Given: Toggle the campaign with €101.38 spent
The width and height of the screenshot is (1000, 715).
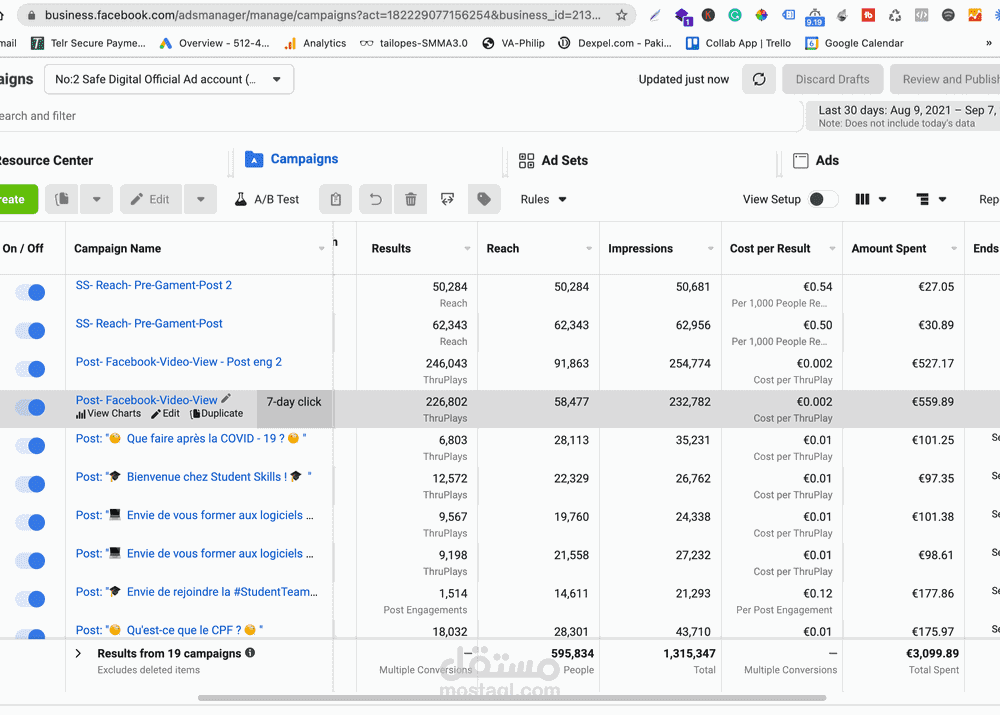Looking at the screenshot, I should point(31,522).
